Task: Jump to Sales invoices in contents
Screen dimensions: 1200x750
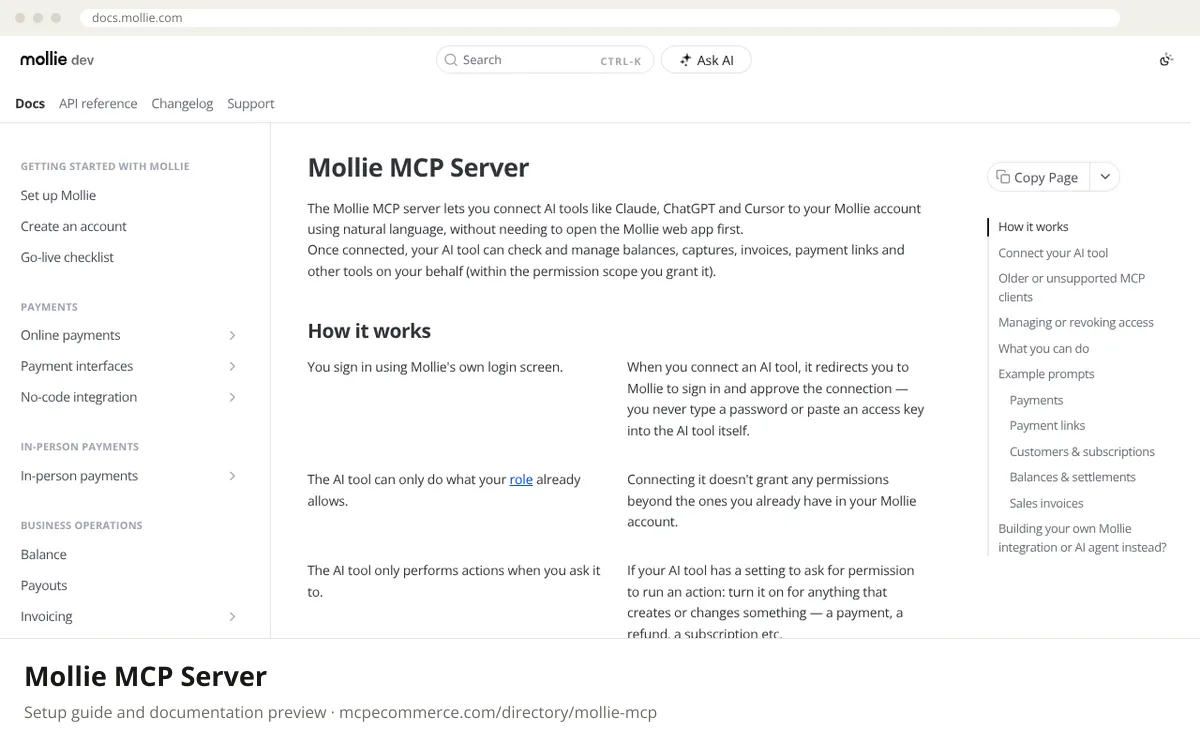Action: coord(1046,503)
